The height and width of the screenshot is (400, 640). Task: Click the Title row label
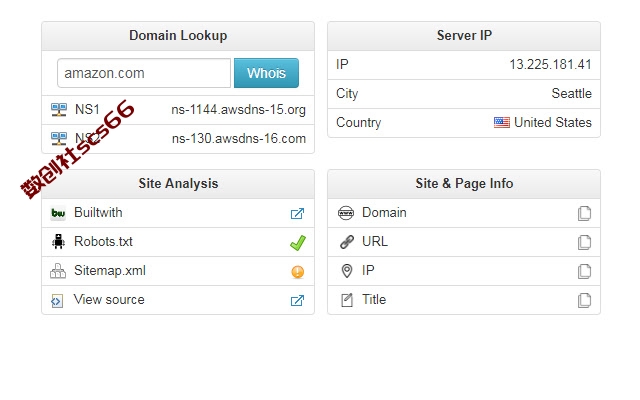374,300
